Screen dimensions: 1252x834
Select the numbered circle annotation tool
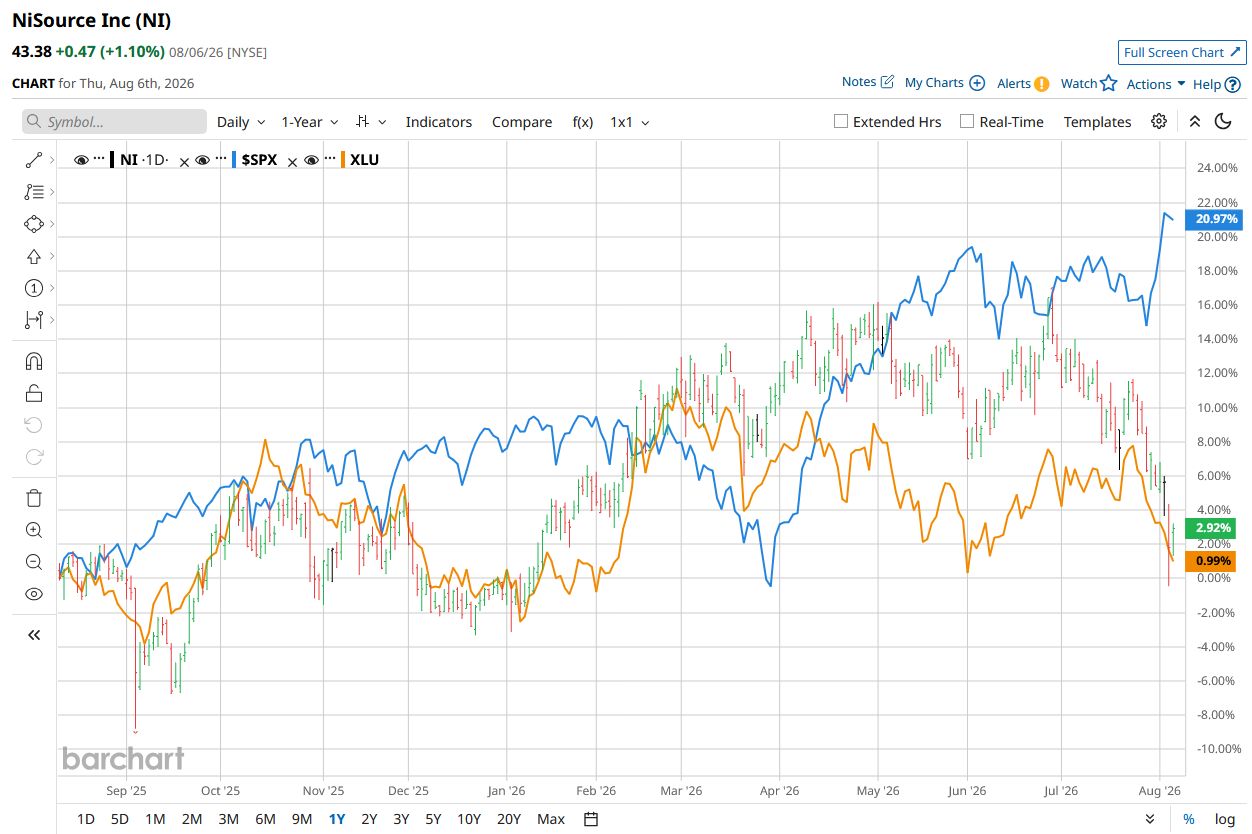tap(34, 288)
